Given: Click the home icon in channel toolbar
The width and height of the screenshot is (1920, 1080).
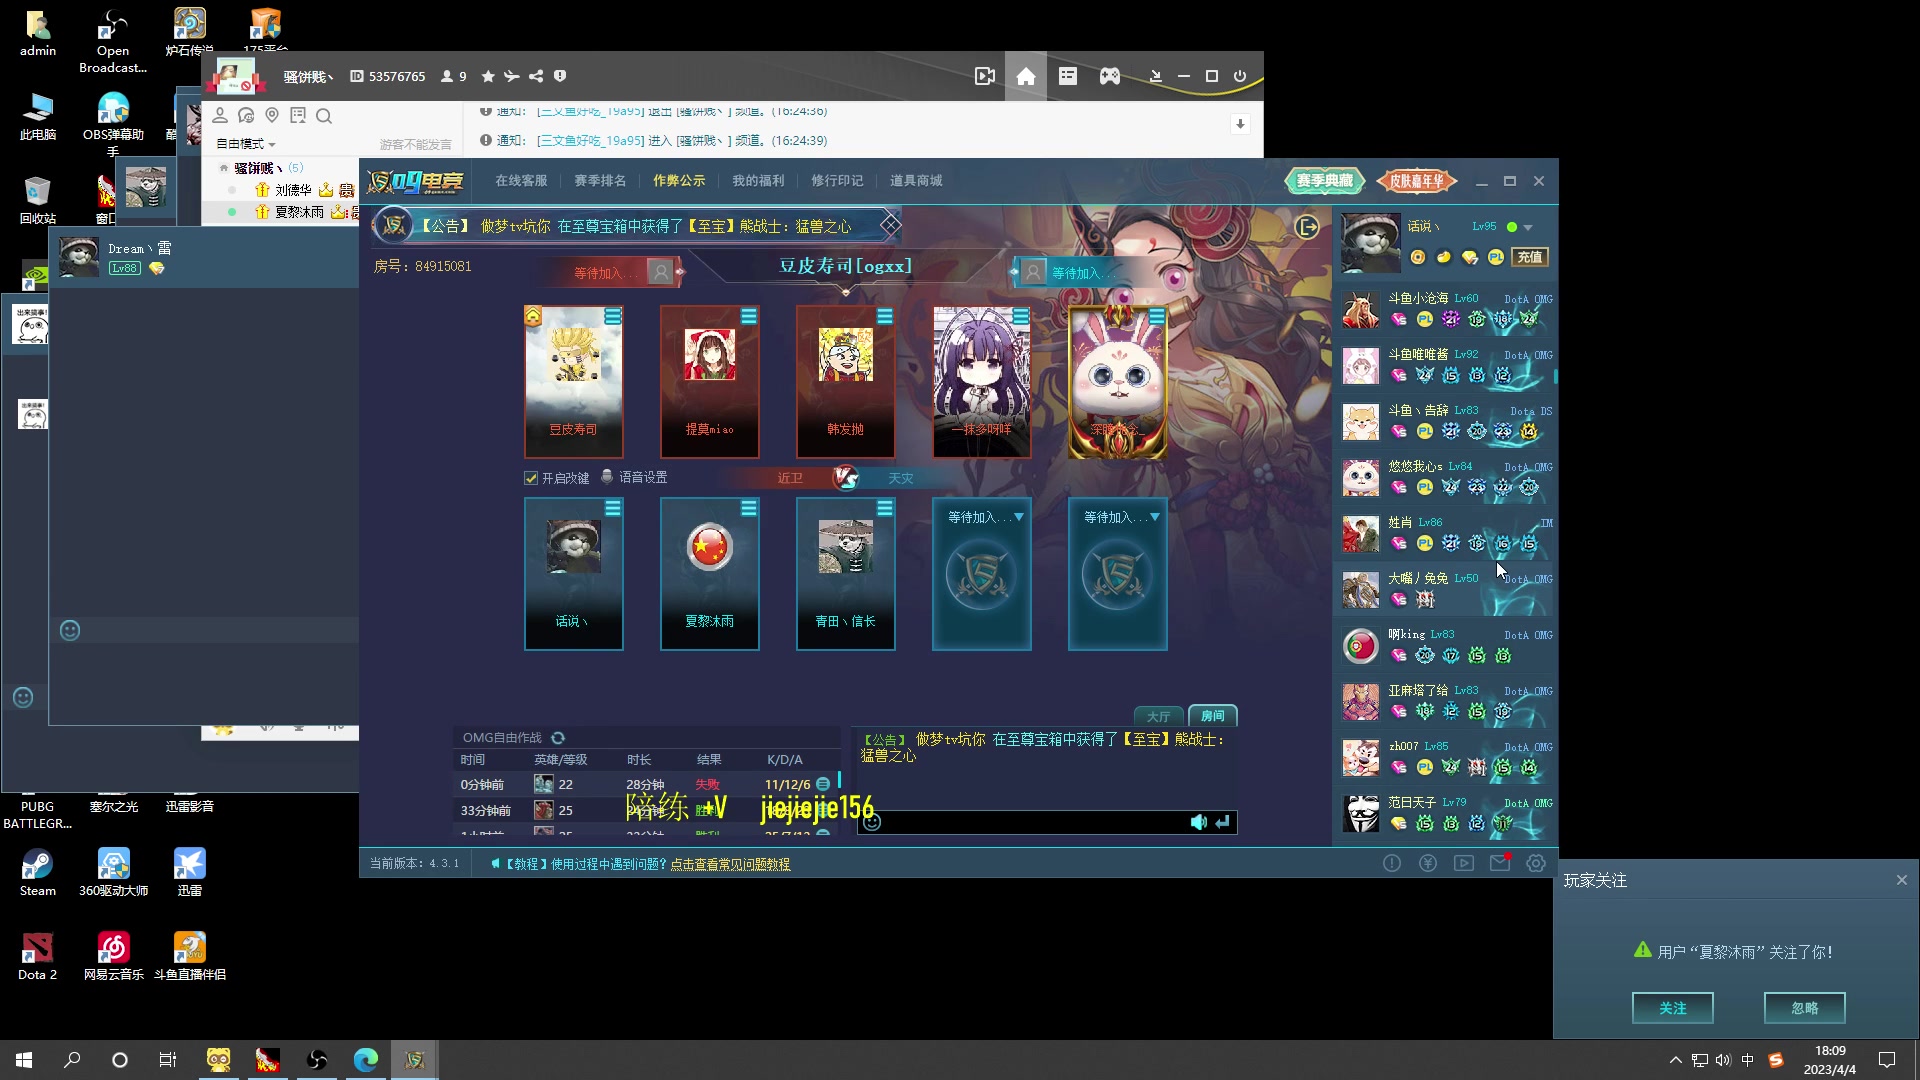Looking at the screenshot, I should (1026, 76).
